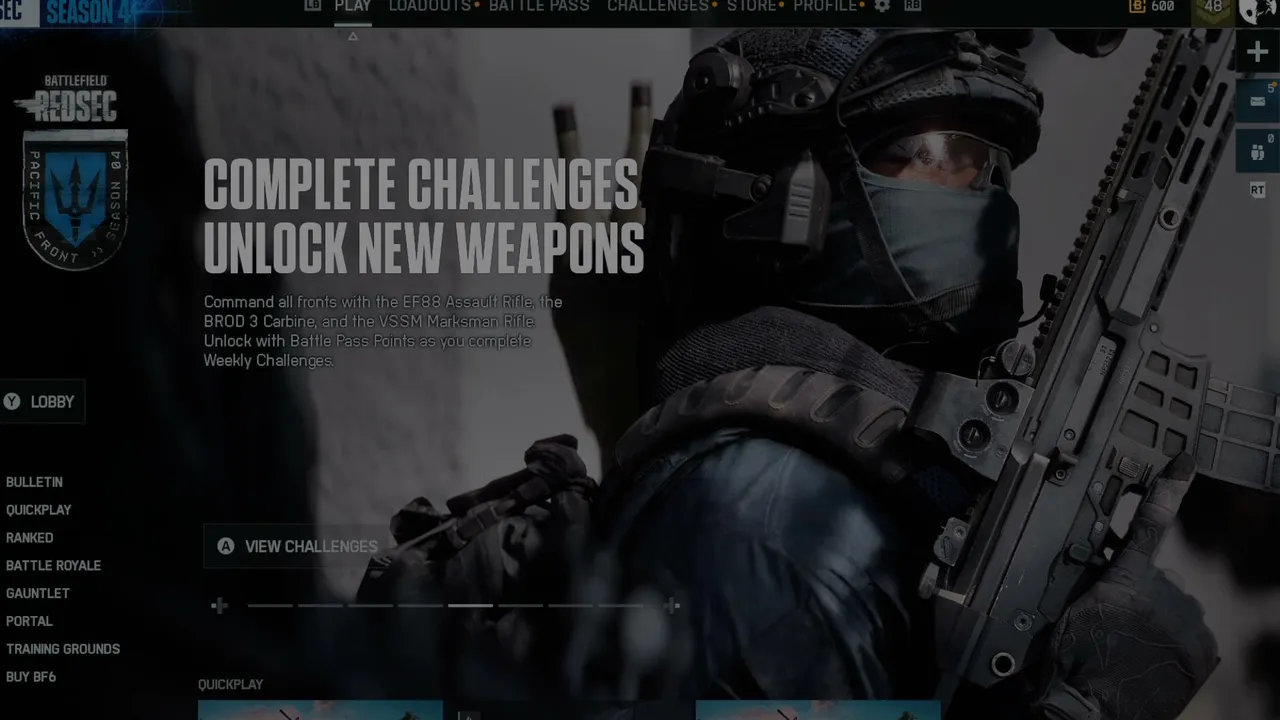The width and height of the screenshot is (1280, 720).
Task: Switch to the PROFILE tab
Action: (x=825, y=6)
